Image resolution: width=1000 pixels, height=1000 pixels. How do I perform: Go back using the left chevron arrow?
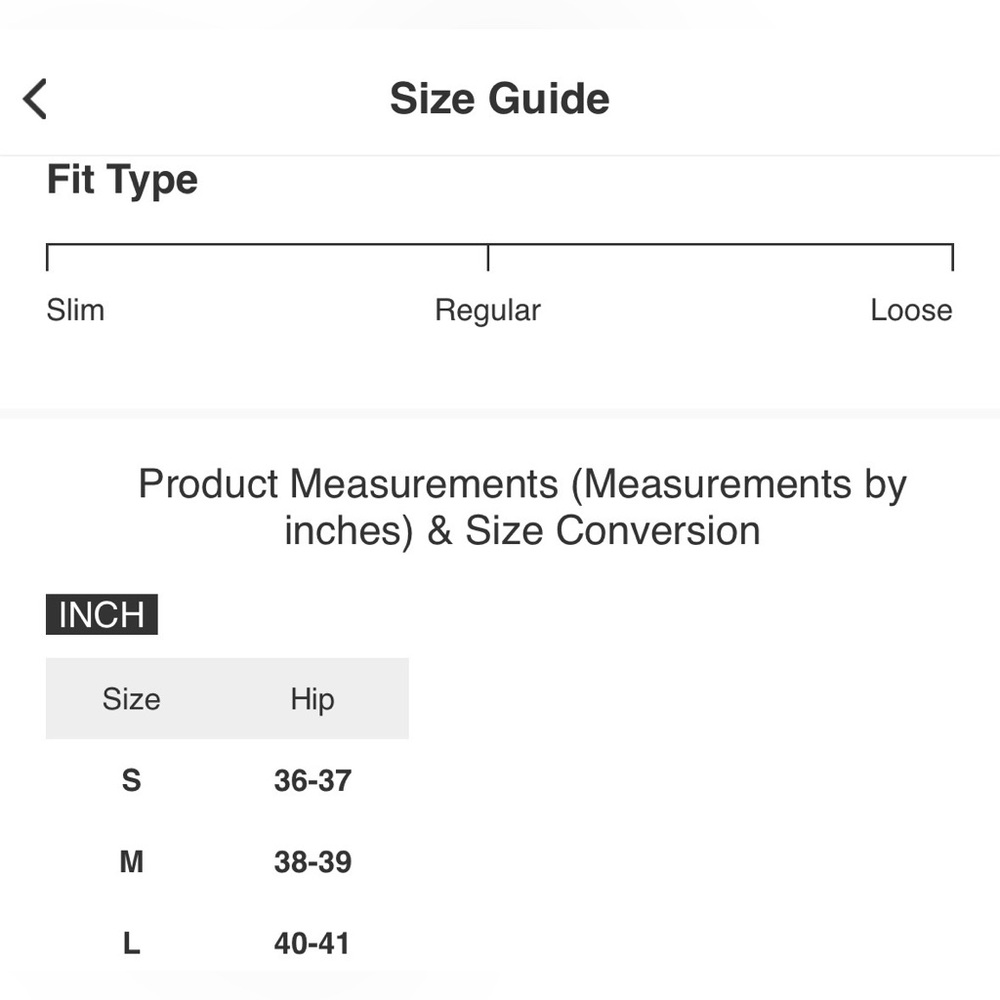(x=34, y=99)
